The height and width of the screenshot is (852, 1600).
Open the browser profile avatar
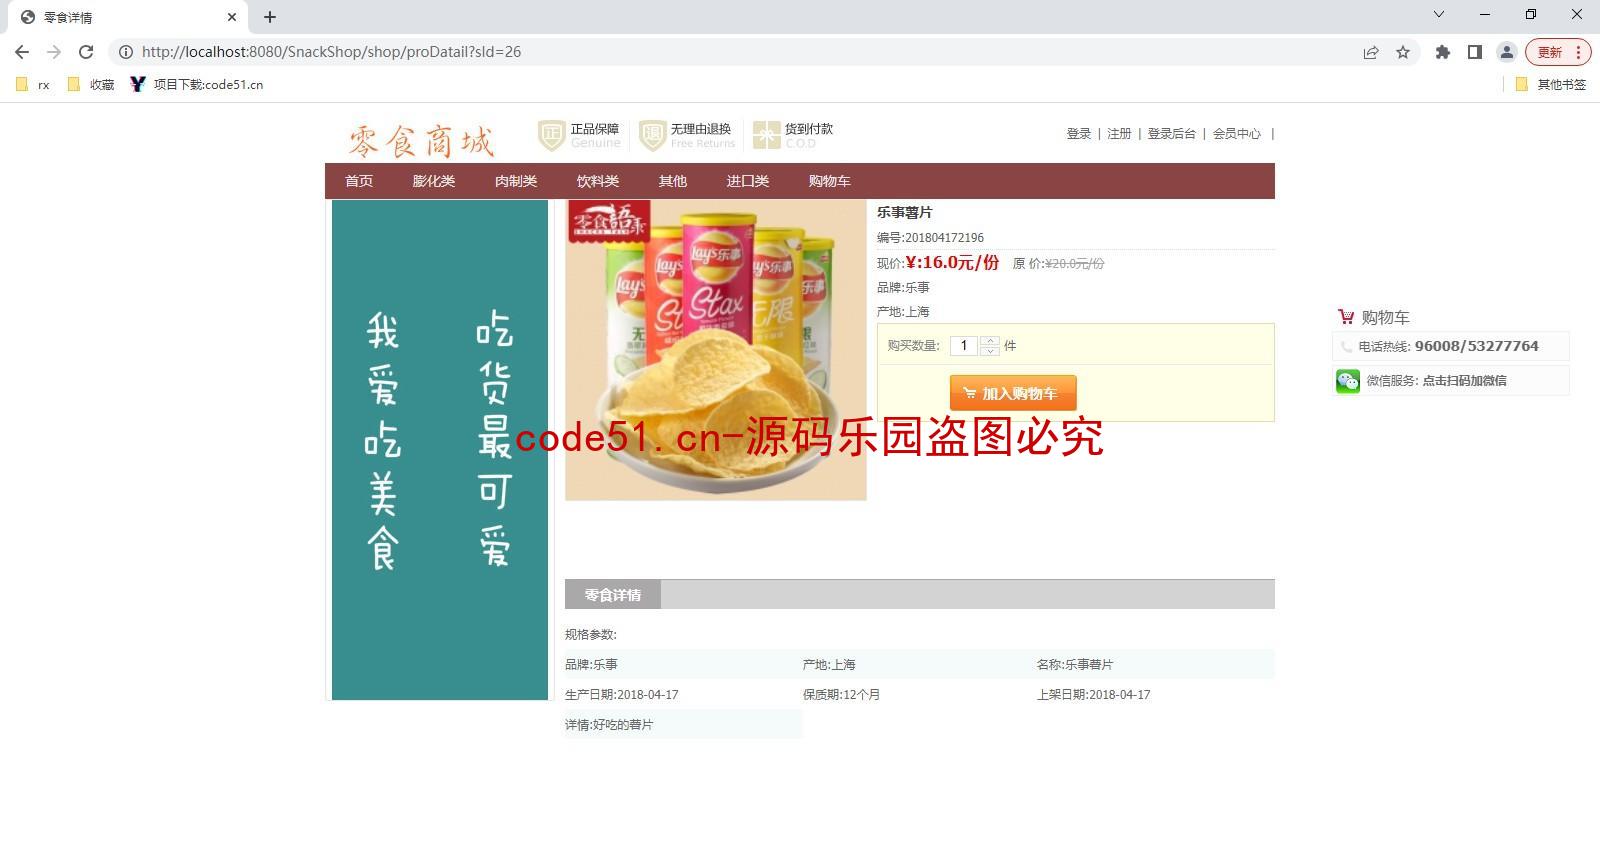(1506, 52)
